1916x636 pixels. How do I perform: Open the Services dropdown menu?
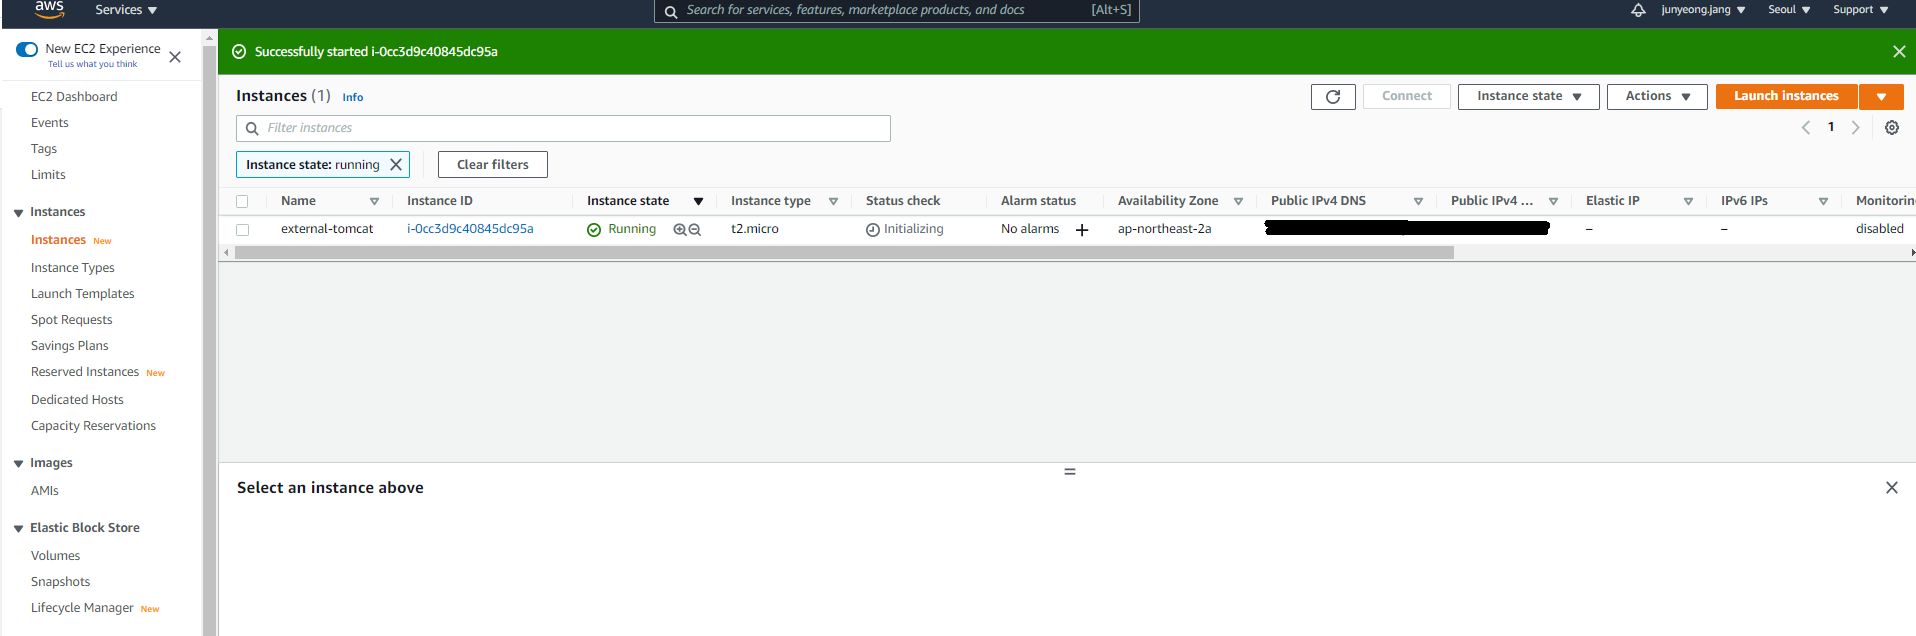[126, 10]
